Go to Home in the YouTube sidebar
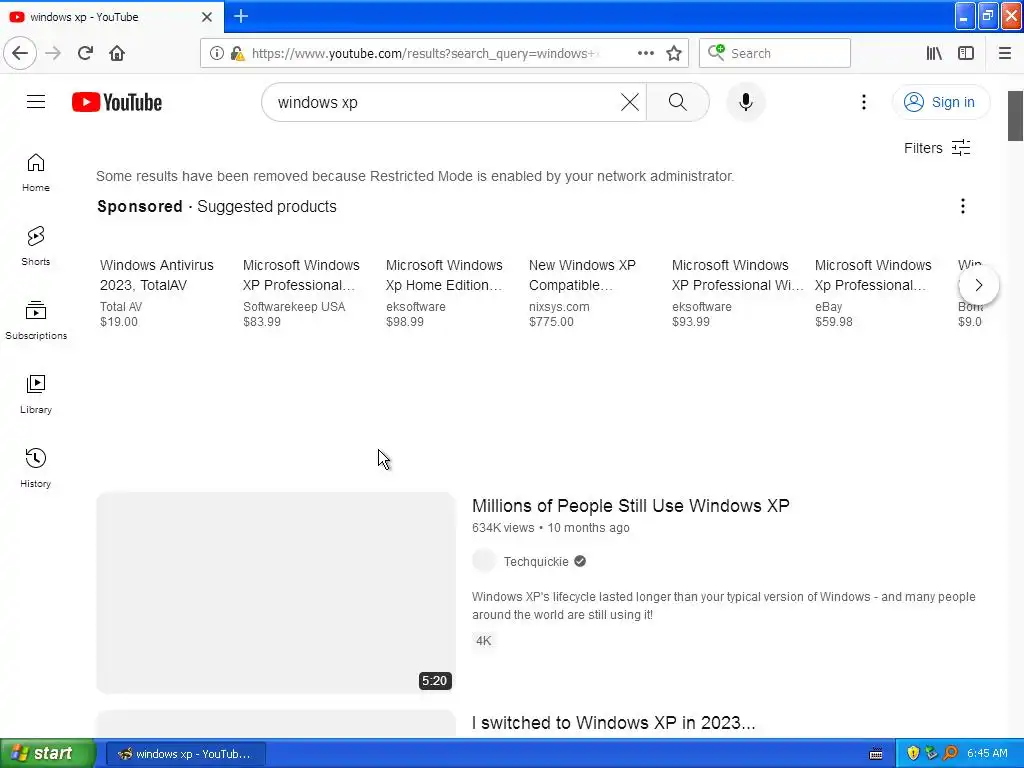 [x=36, y=173]
